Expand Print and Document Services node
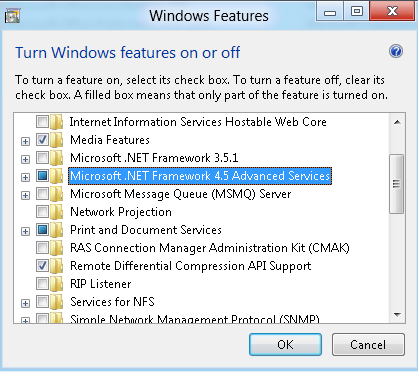 25,231
